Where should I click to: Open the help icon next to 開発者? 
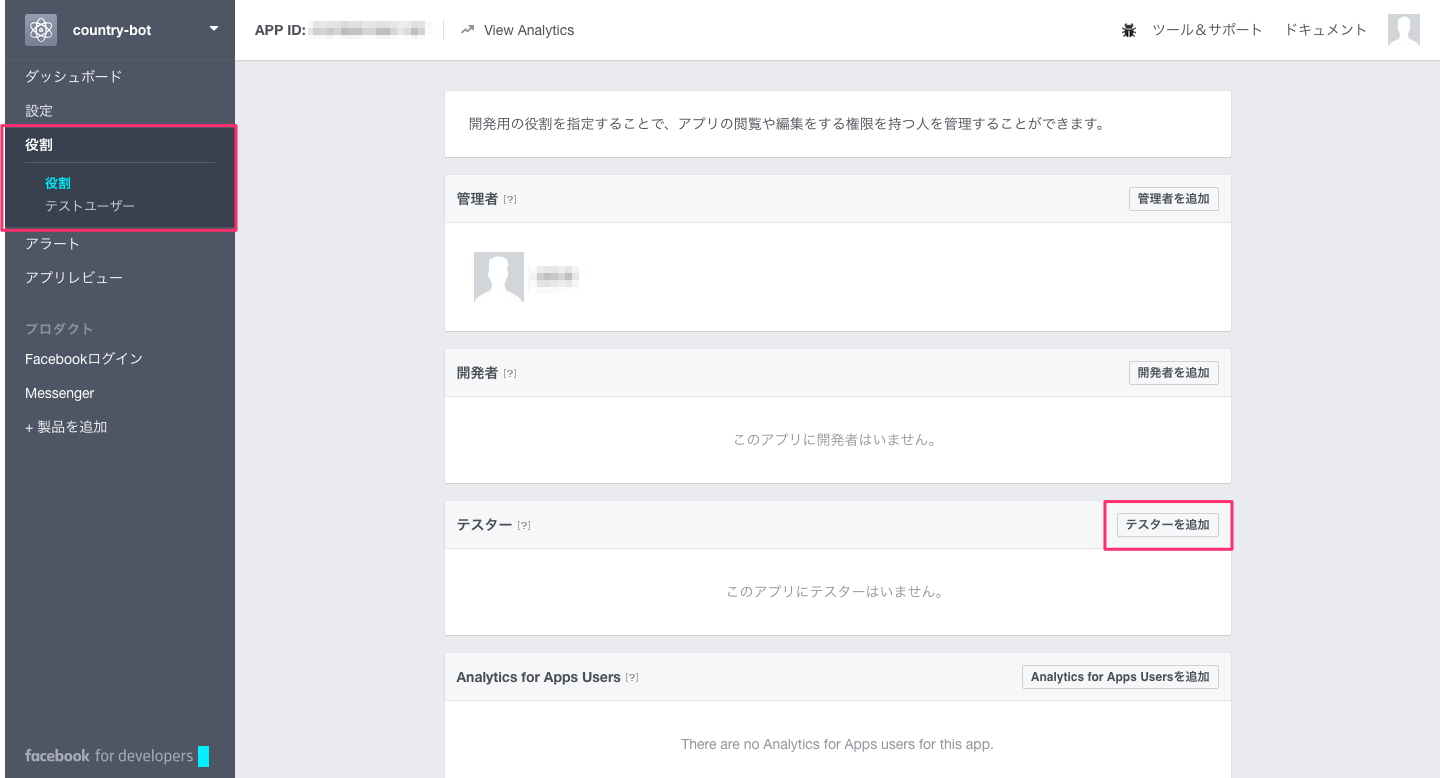point(510,372)
